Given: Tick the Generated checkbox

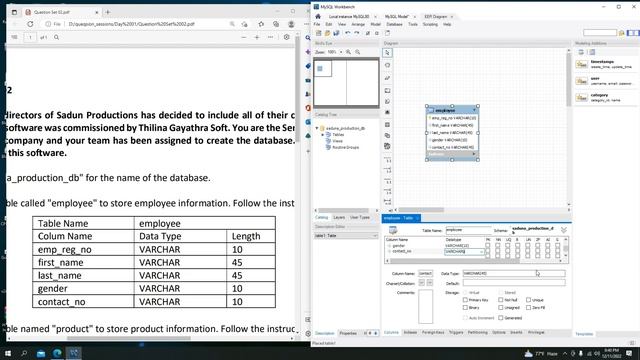Looking at the screenshot, I should click(500, 318).
